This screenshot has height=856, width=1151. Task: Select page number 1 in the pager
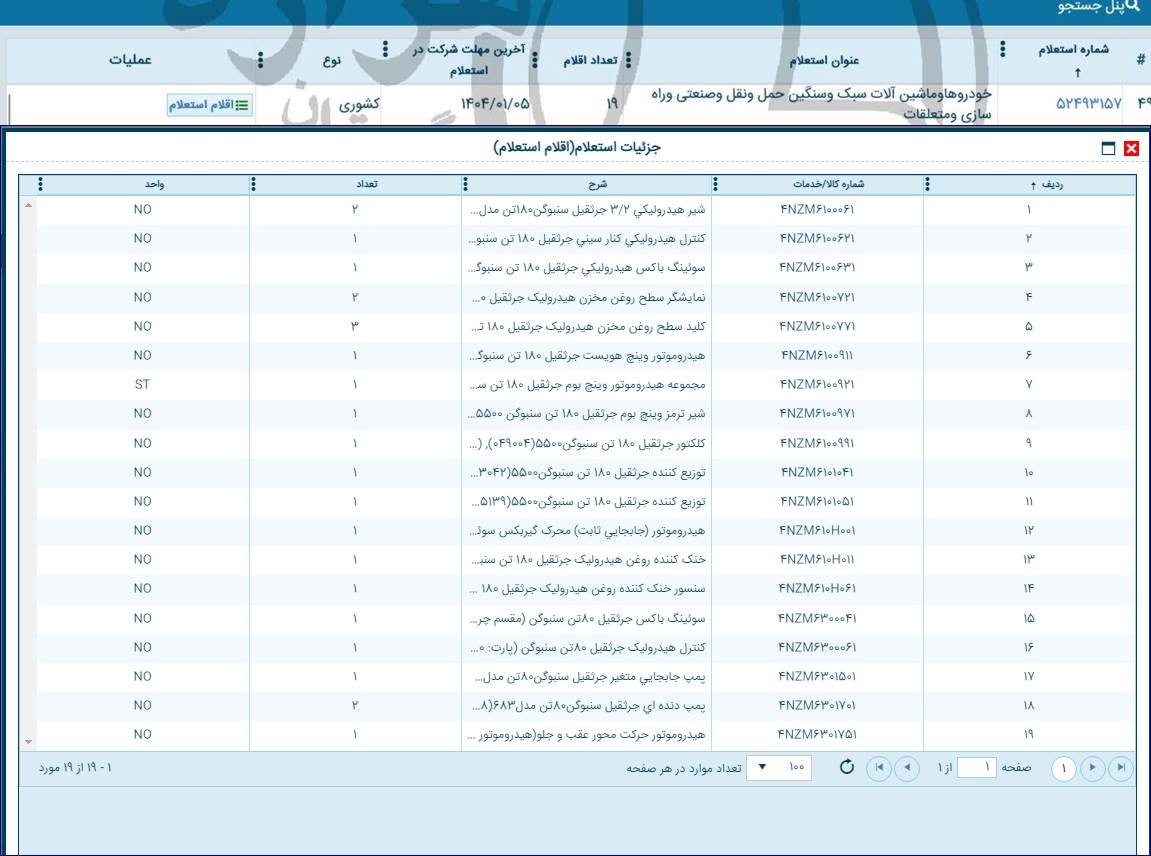tap(1064, 768)
